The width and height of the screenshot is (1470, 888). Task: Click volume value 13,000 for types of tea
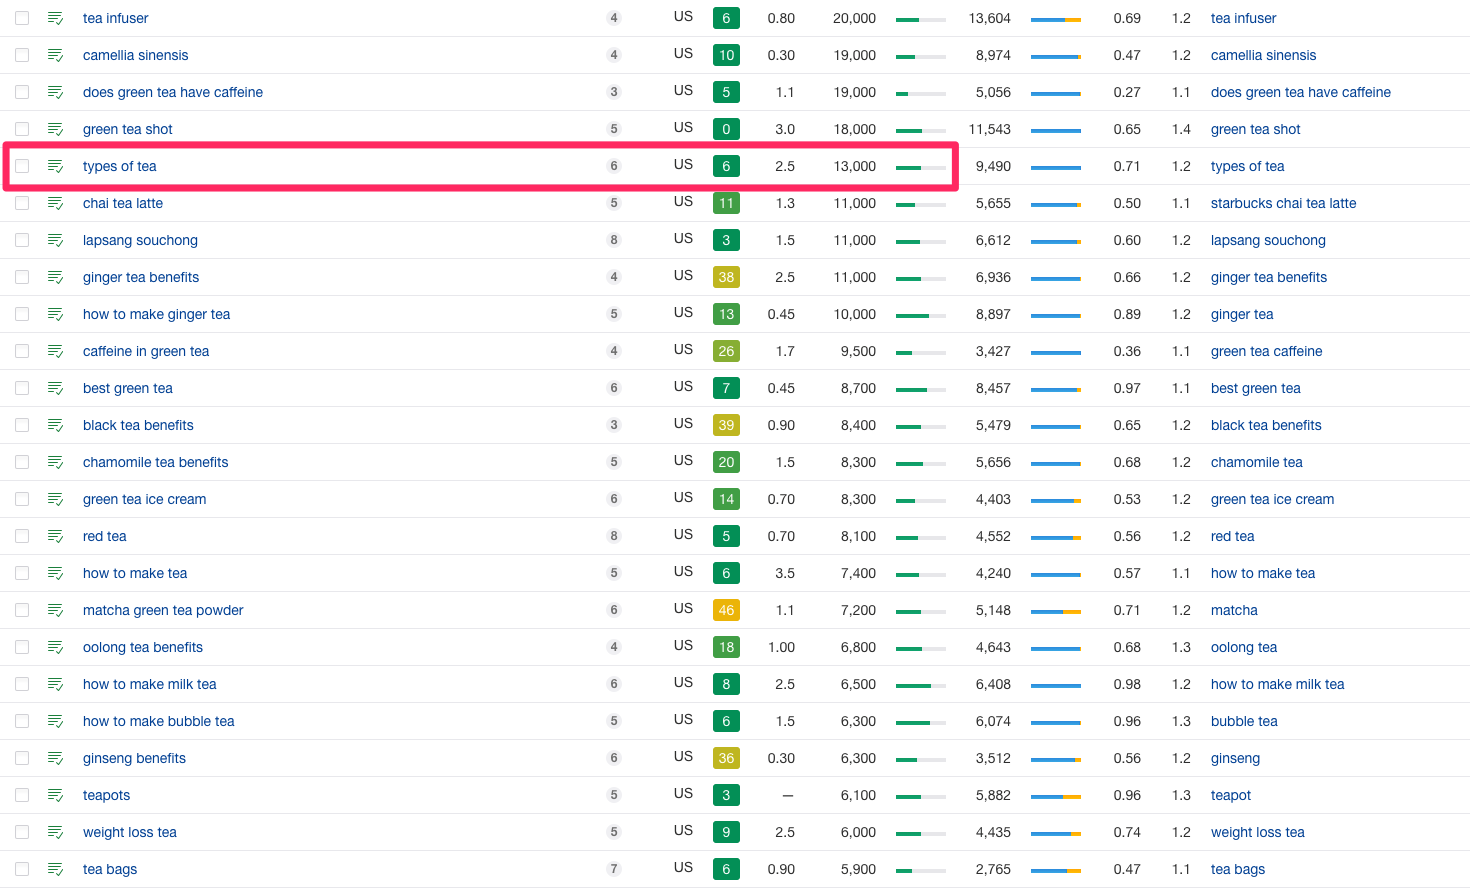855,166
